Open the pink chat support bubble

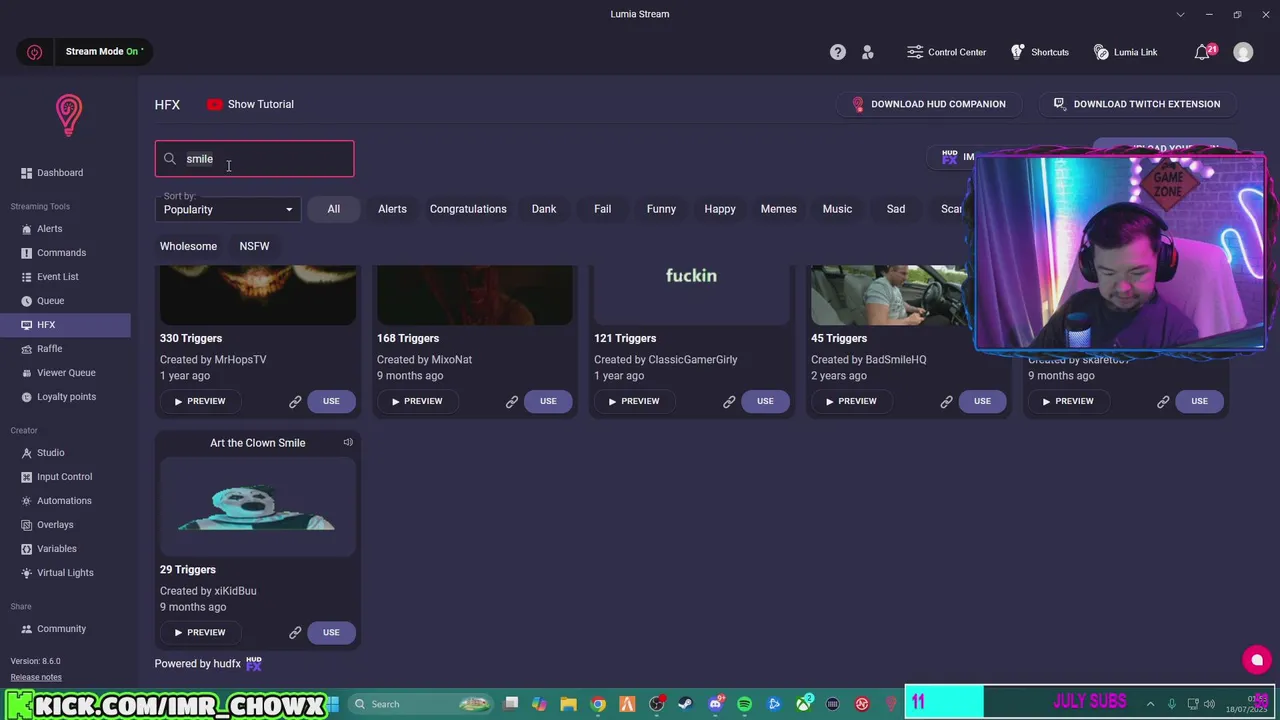point(1257,660)
